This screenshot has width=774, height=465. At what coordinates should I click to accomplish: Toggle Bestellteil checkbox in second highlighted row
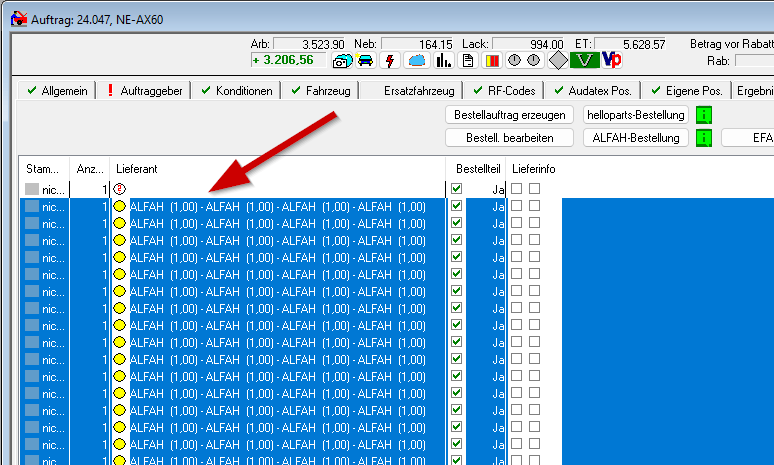coord(457,223)
